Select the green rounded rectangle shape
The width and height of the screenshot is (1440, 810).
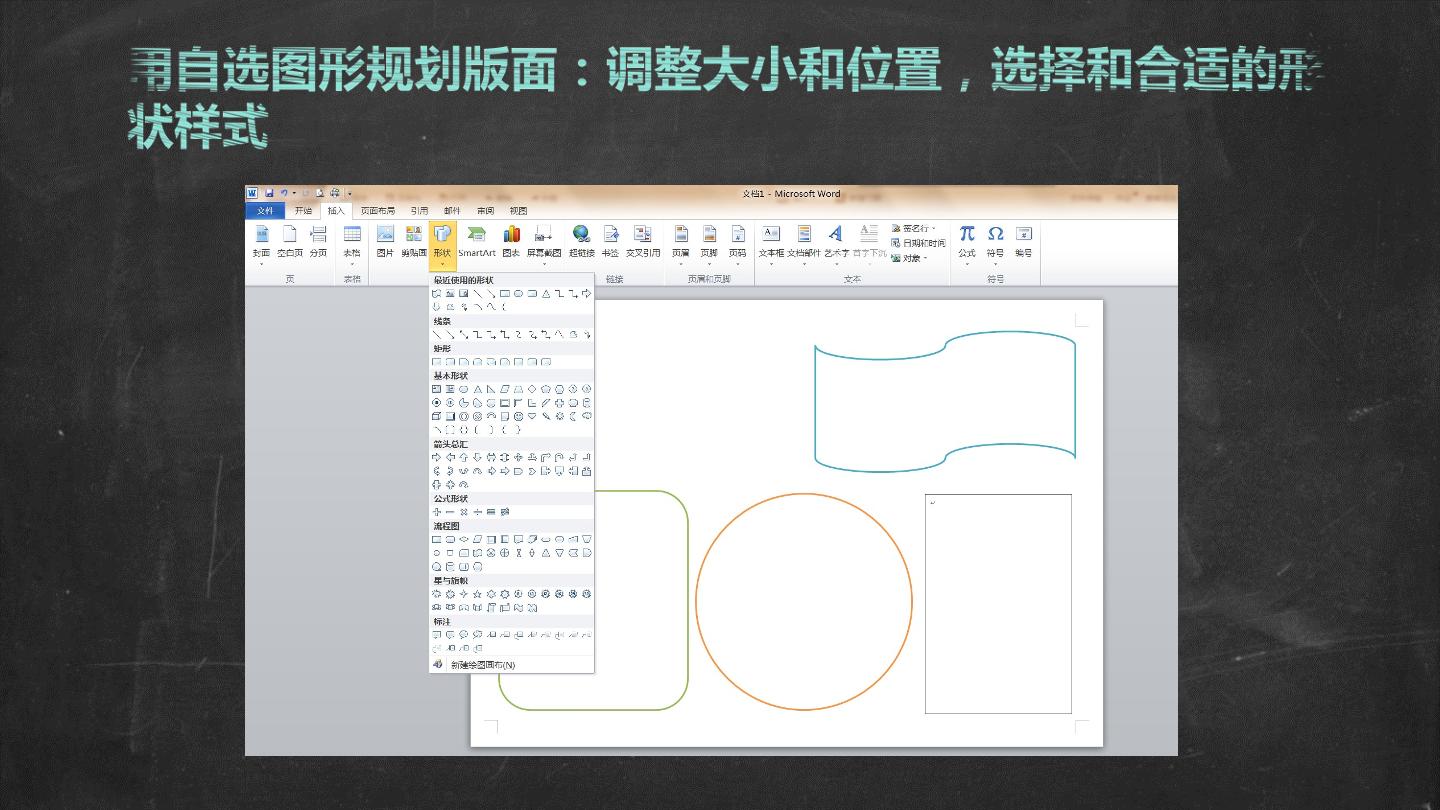(x=594, y=601)
